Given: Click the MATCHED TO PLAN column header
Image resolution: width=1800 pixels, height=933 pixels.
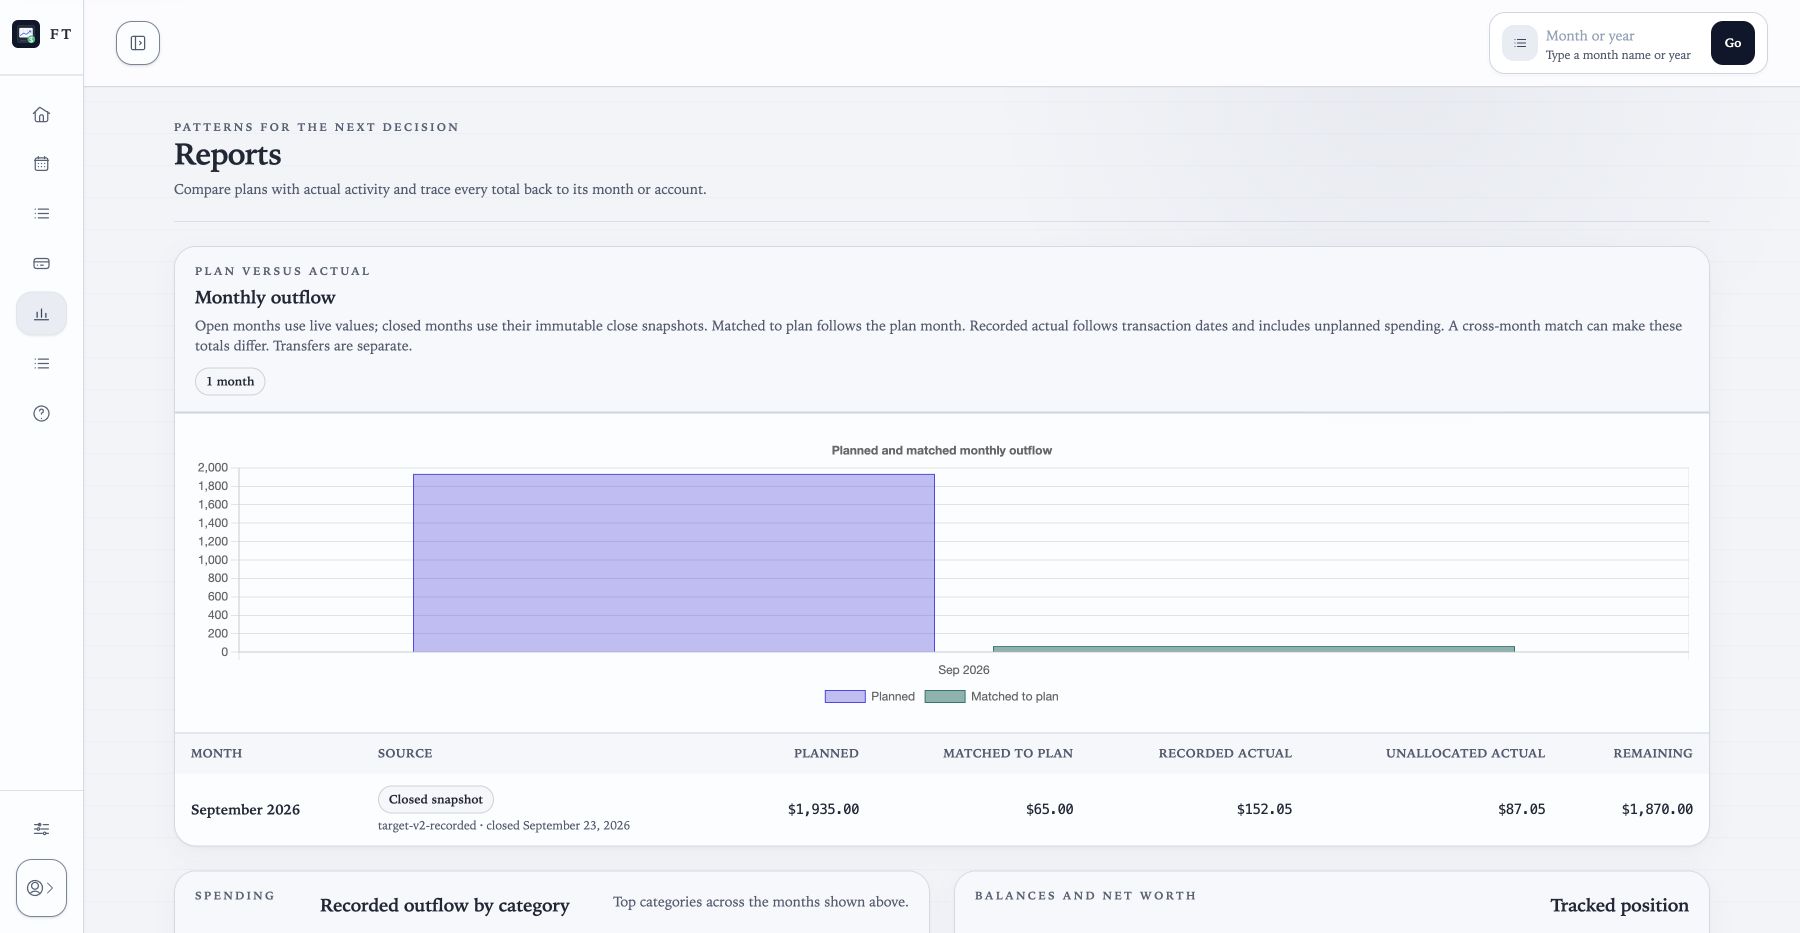Looking at the screenshot, I should click(1008, 753).
